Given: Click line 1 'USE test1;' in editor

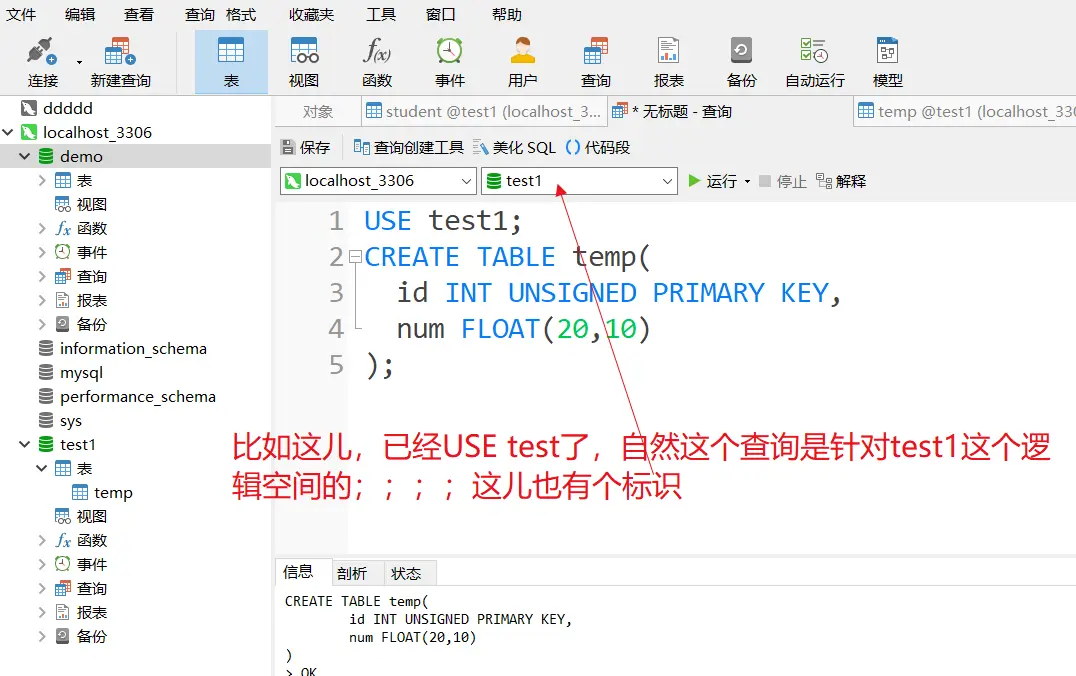Looking at the screenshot, I should pos(443,221).
